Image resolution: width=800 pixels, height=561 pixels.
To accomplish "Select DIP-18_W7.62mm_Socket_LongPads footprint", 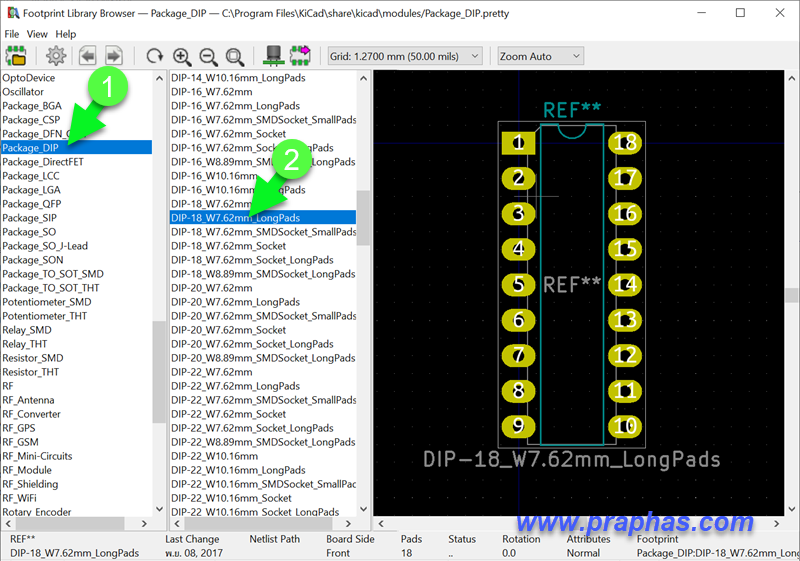I will pyautogui.click(x=253, y=260).
